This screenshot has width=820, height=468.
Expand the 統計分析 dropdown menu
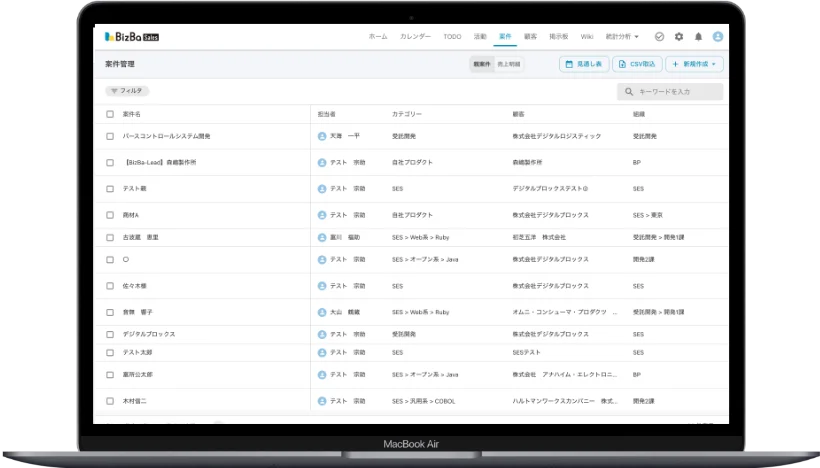pos(622,37)
